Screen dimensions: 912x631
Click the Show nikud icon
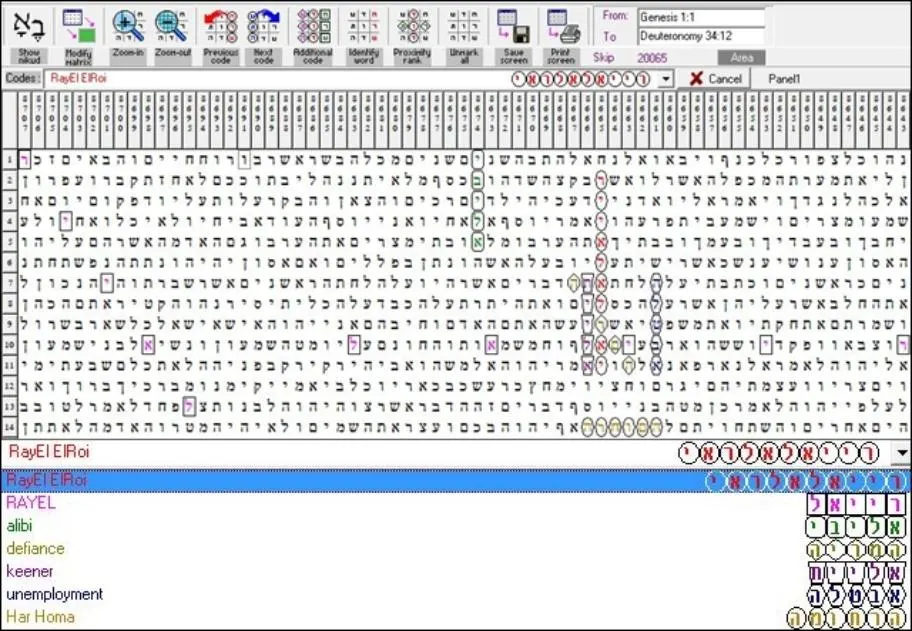29,26
